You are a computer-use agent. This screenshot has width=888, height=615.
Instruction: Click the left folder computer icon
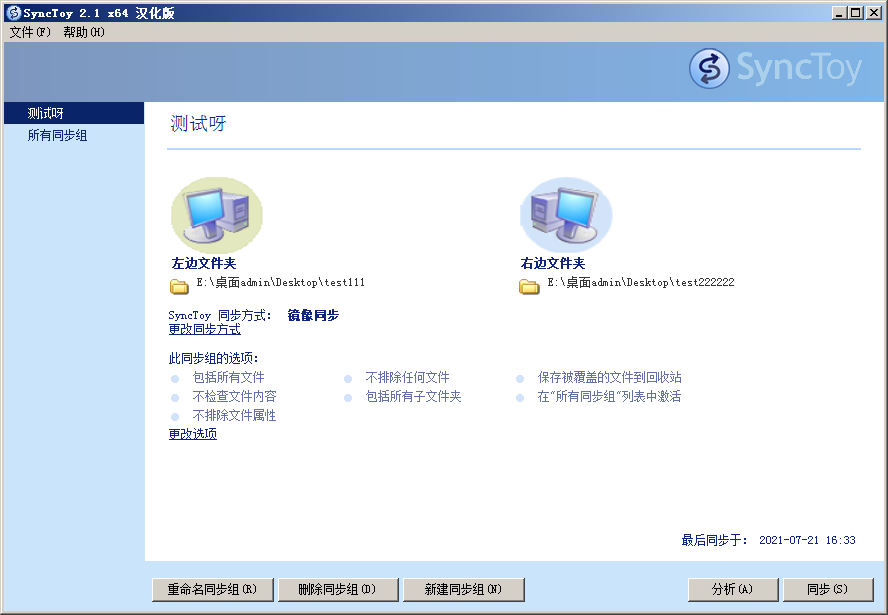pyautogui.click(x=217, y=215)
